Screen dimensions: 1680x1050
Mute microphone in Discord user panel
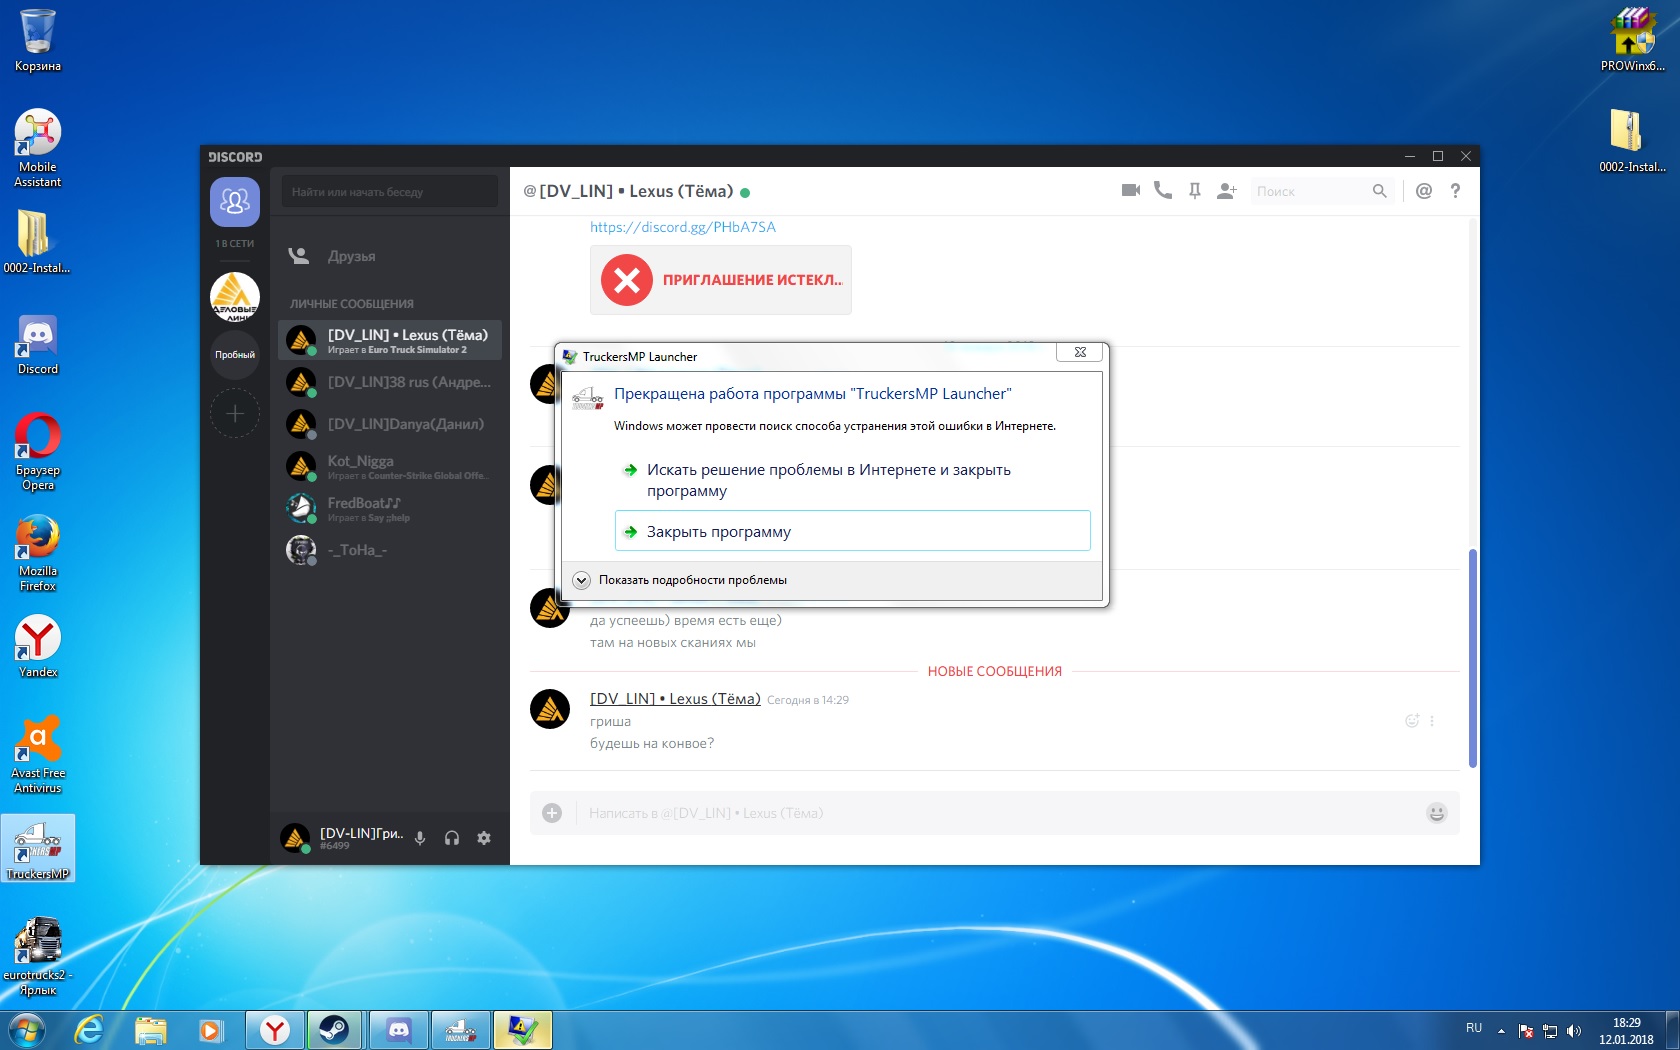420,838
